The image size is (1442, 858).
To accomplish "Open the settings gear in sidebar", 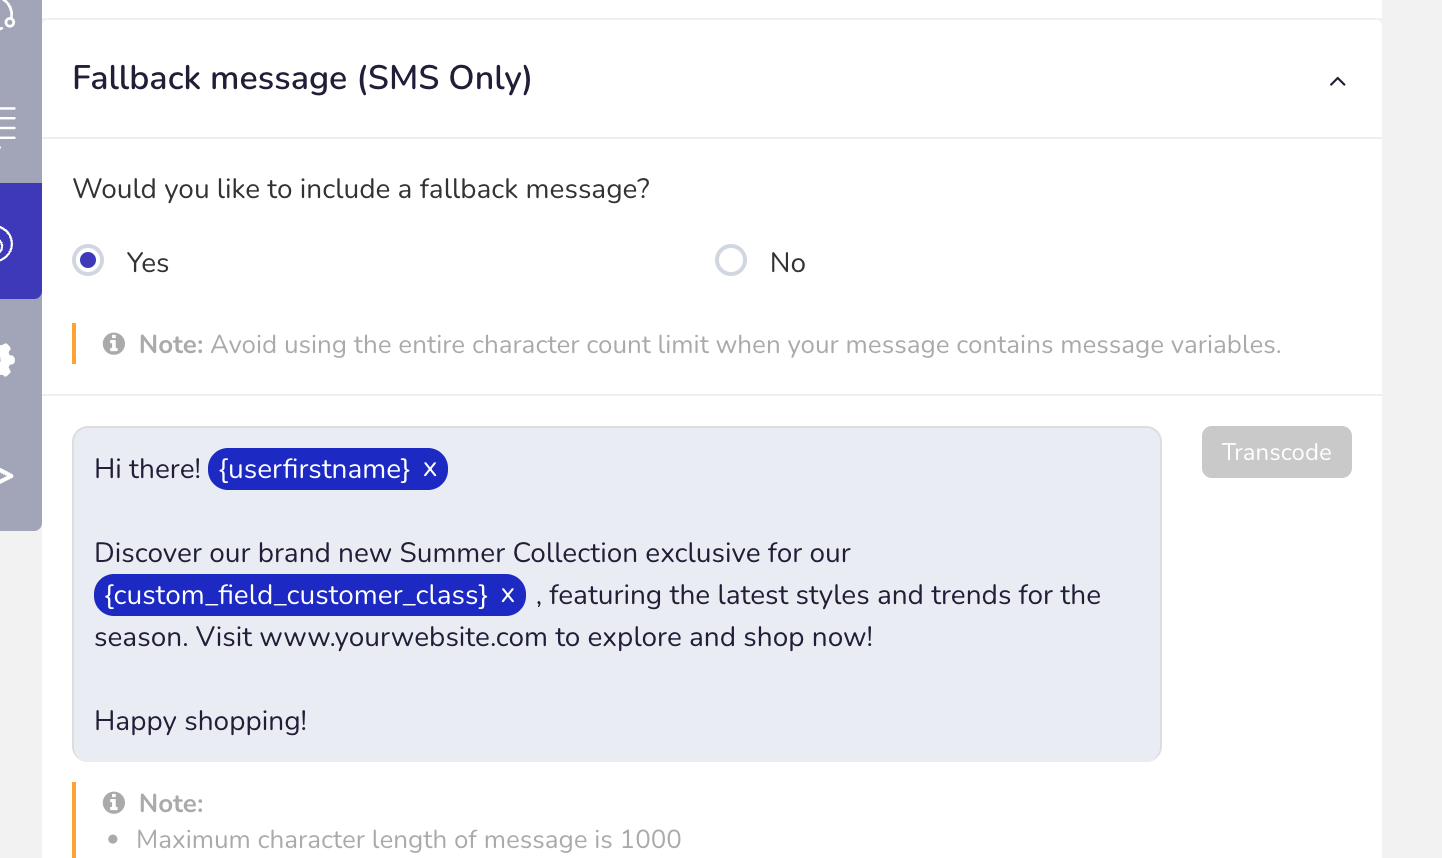I will pos(7,360).
